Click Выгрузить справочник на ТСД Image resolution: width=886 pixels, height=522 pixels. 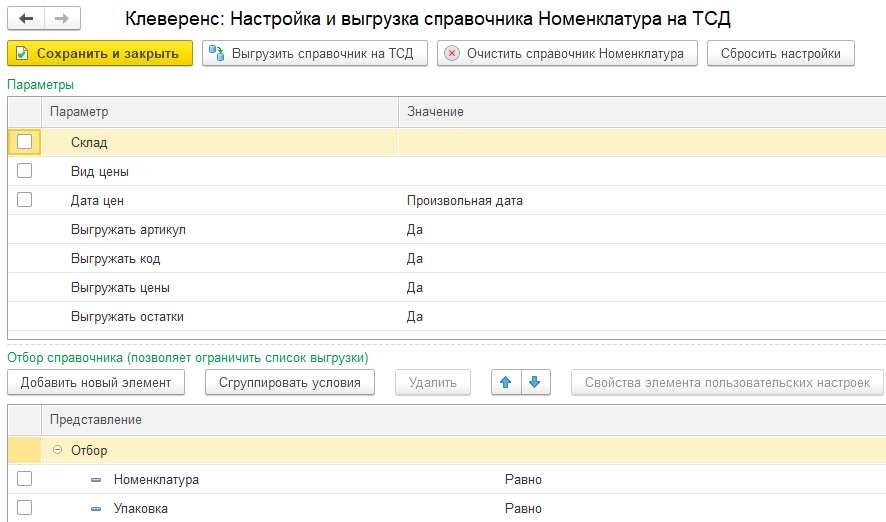pyautogui.click(x=315, y=54)
